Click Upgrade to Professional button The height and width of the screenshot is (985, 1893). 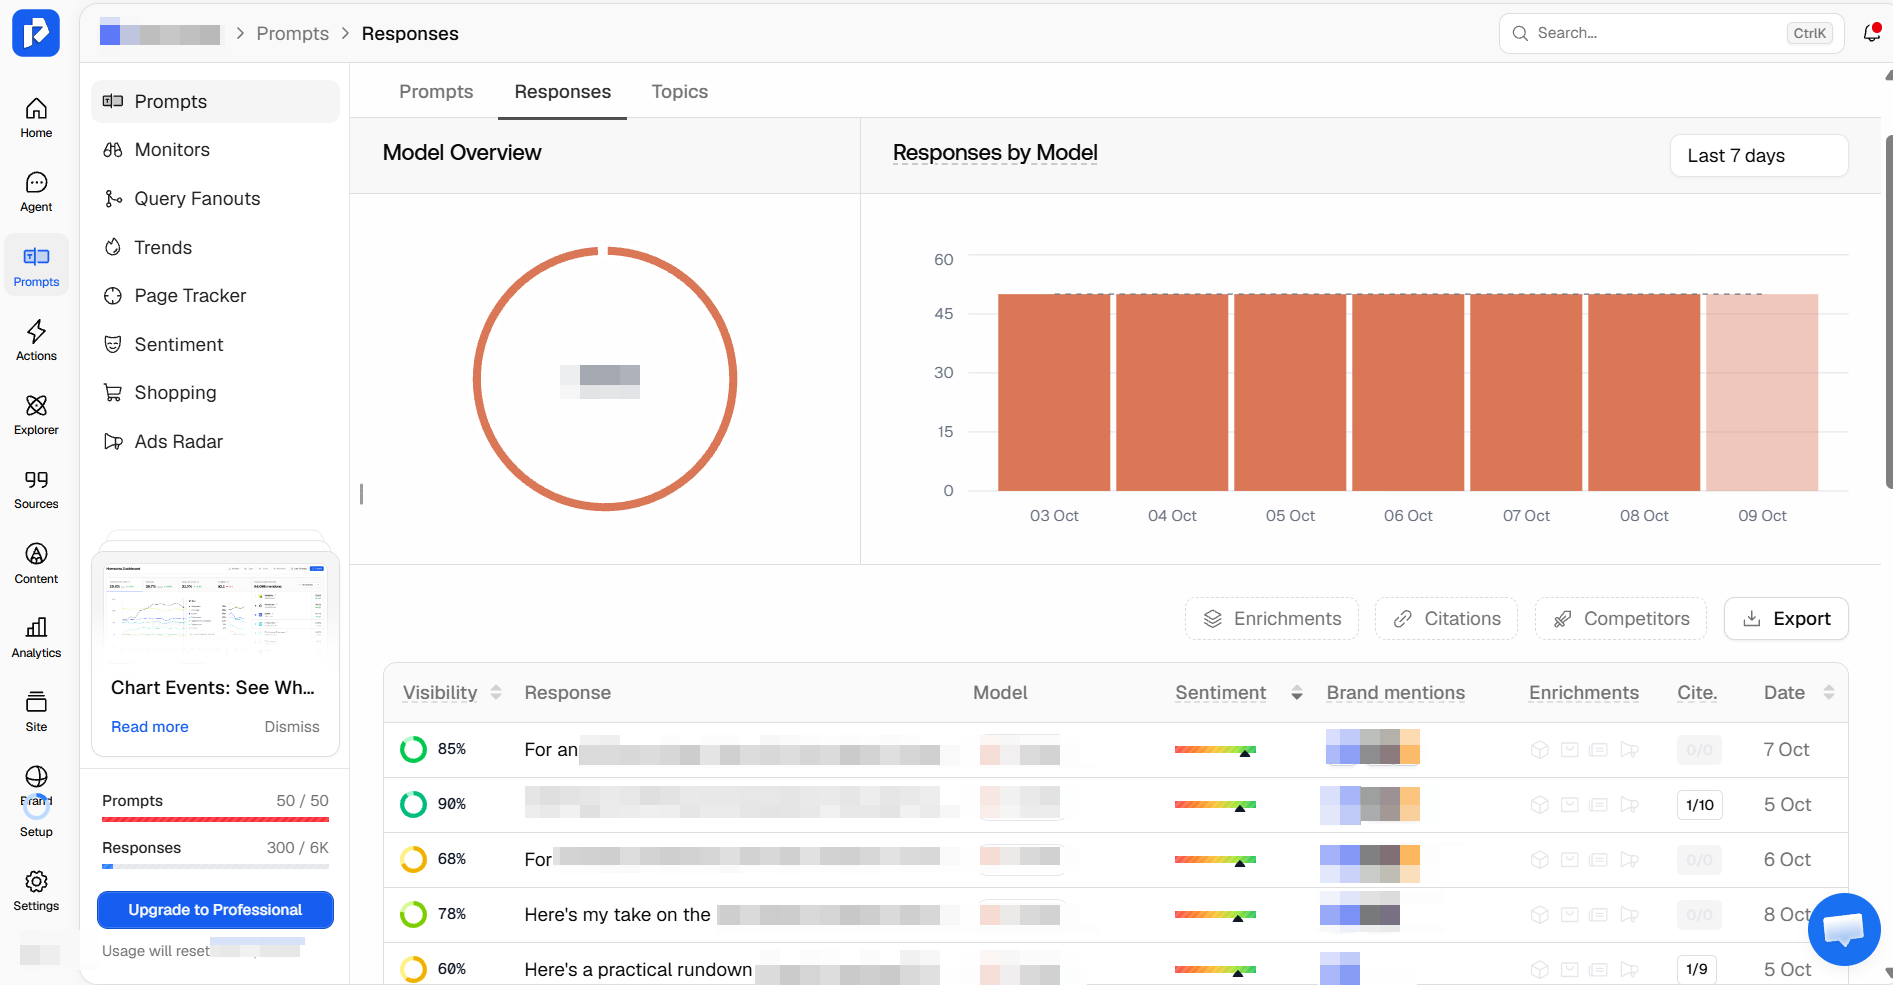click(215, 910)
